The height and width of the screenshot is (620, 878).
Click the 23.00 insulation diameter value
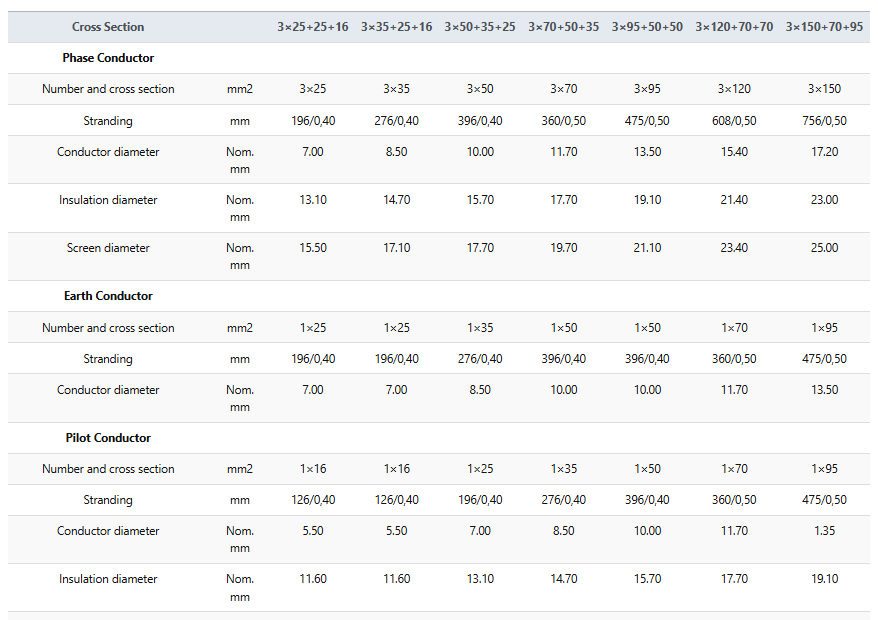pyautogui.click(x=824, y=199)
